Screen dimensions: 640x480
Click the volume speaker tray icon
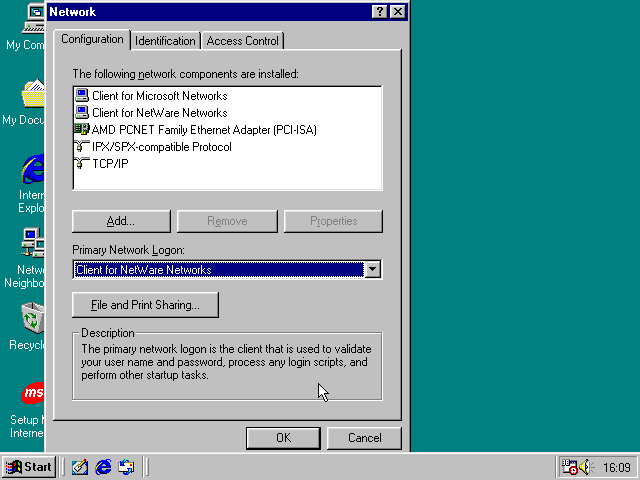[587, 467]
